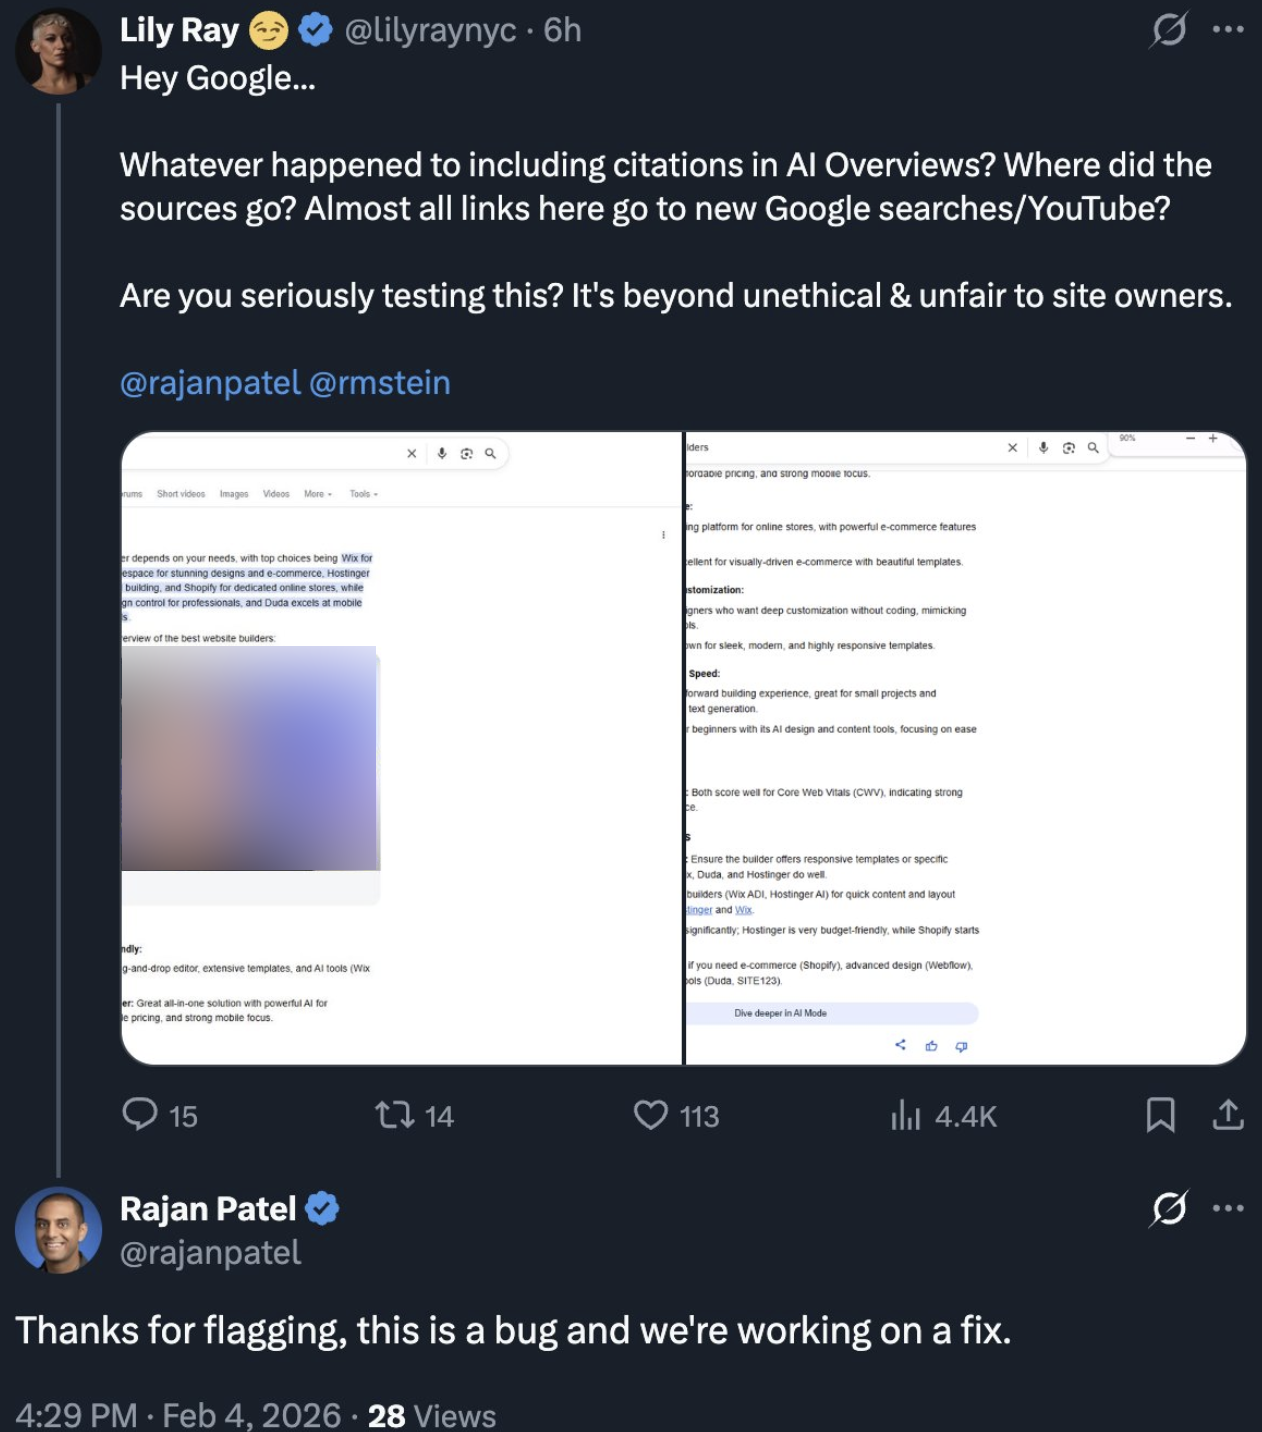The height and width of the screenshot is (1432, 1262).
Task: Switch to the Images search tab
Action: point(232,493)
